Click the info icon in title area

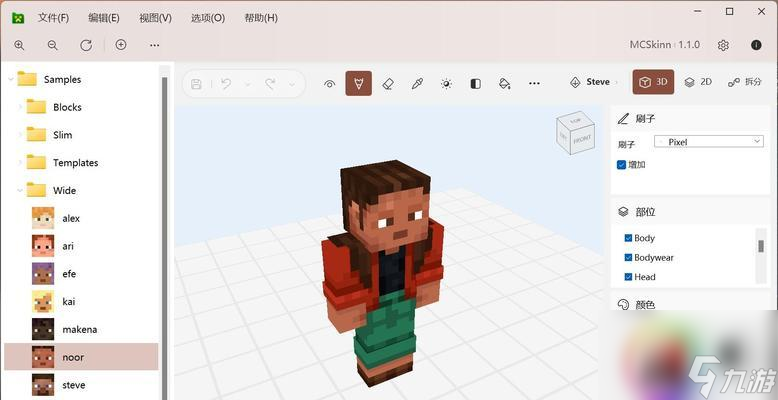click(x=756, y=45)
